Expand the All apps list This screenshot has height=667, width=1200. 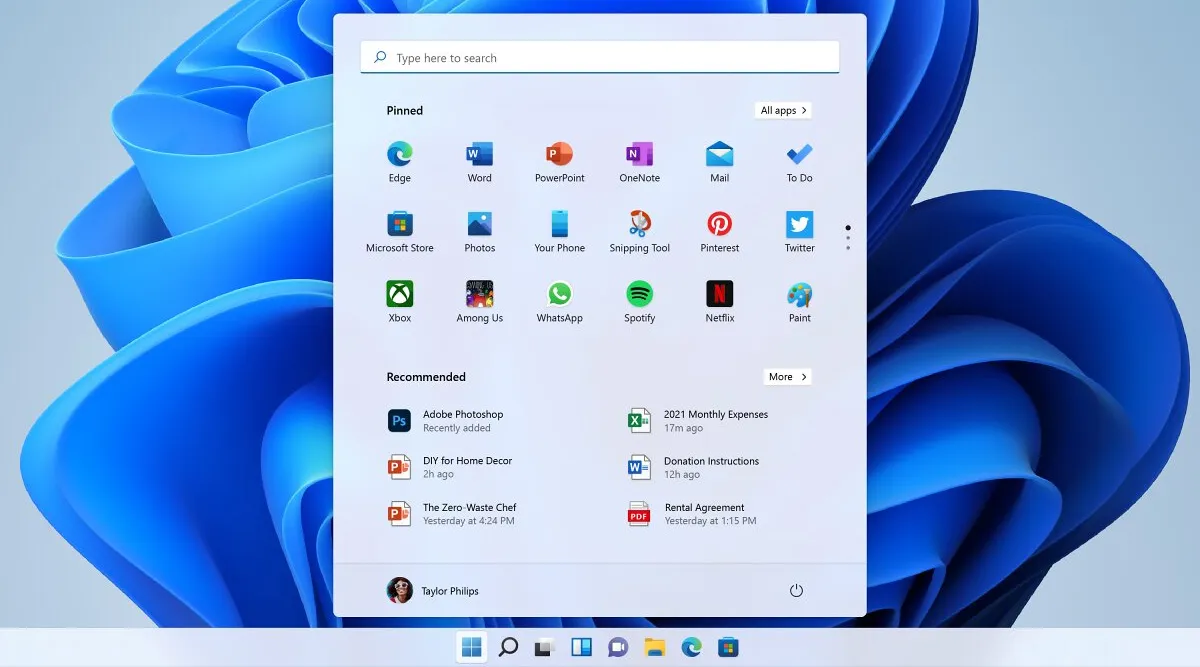tap(783, 111)
